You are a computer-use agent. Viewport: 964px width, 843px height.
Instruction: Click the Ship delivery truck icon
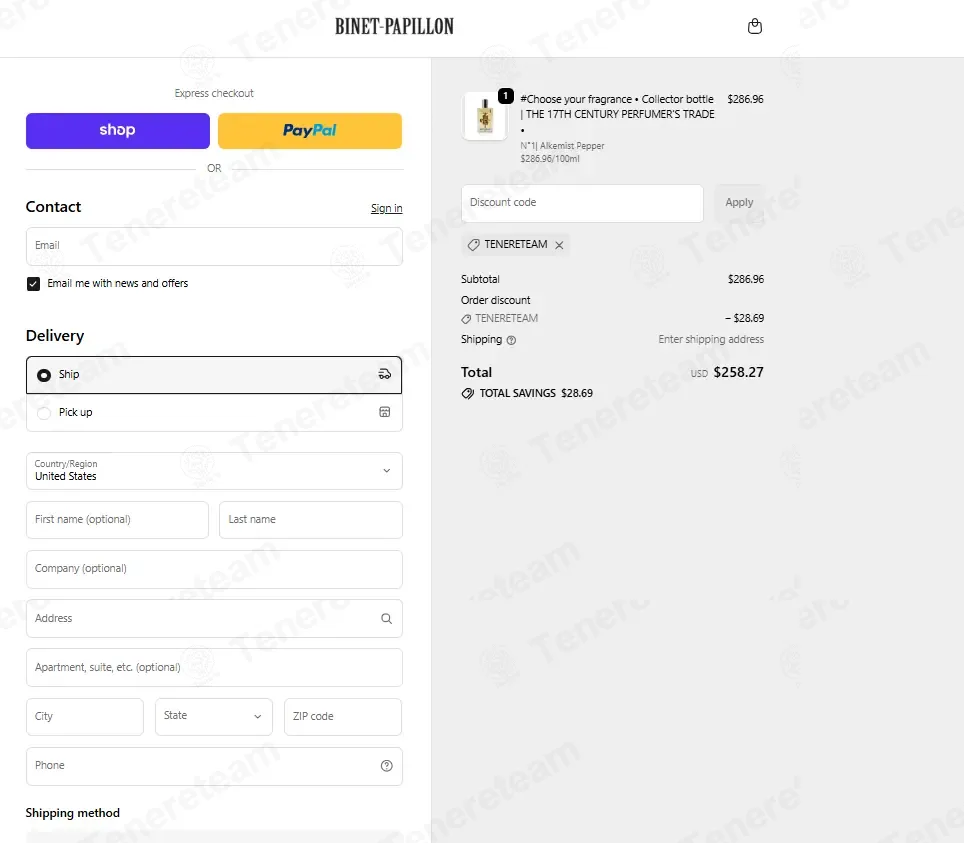tap(384, 374)
